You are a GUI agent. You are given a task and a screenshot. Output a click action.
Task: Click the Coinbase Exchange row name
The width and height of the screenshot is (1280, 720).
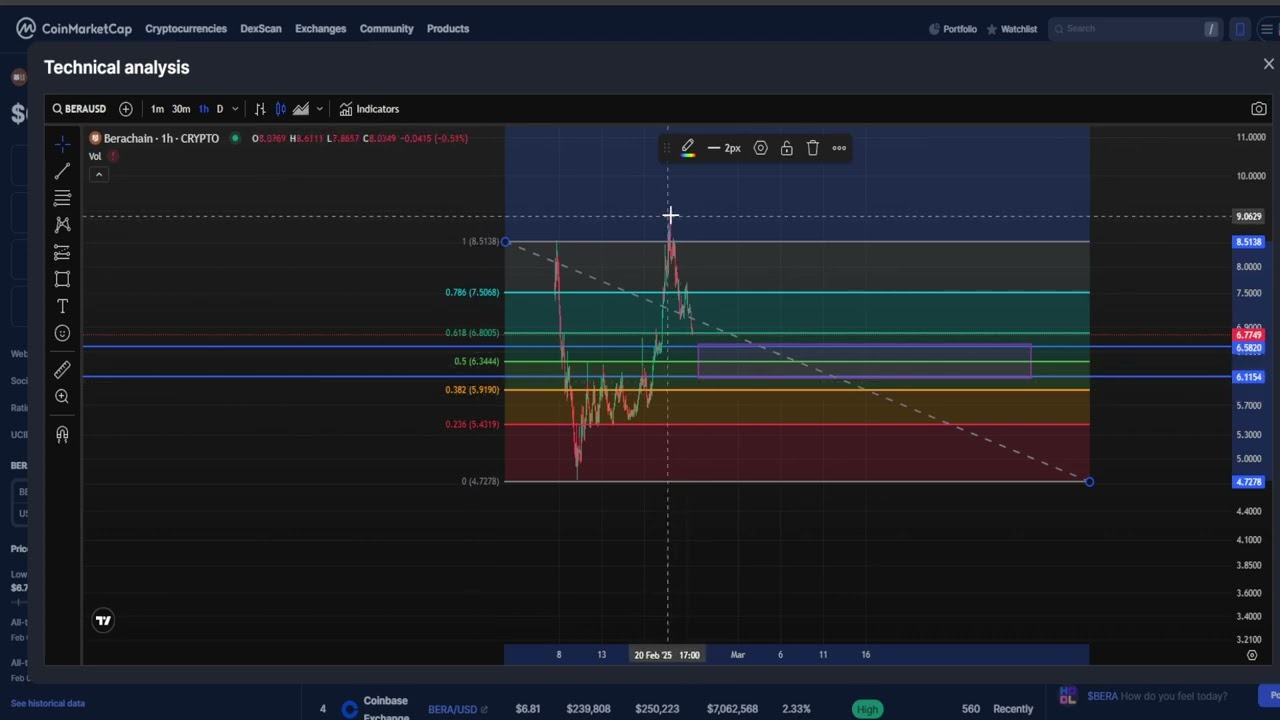click(385, 708)
